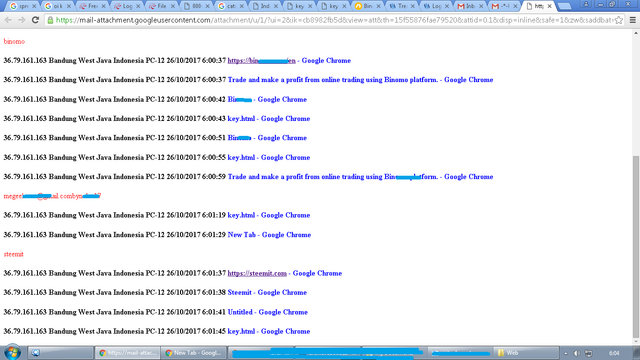Image resolution: width=640 pixels, height=360 pixels.
Task: Click the taskbar item with magnifier icon
Action: pyautogui.click(x=61, y=353)
